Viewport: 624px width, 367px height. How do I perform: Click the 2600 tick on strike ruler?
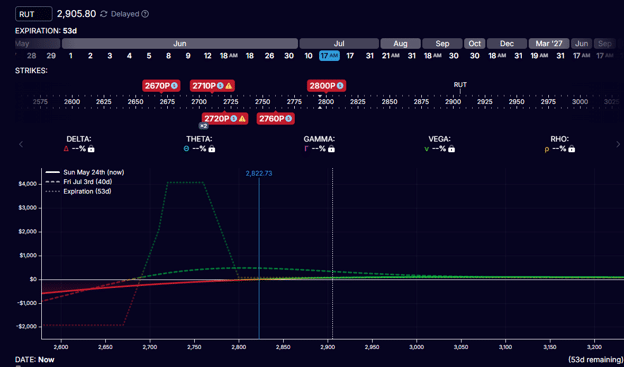click(72, 102)
